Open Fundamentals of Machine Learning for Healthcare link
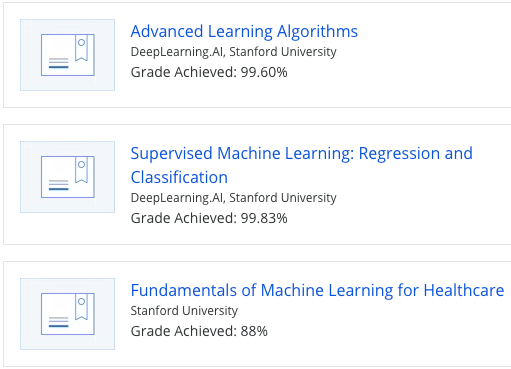This screenshot has height=369, width=511. pos(317,290)
